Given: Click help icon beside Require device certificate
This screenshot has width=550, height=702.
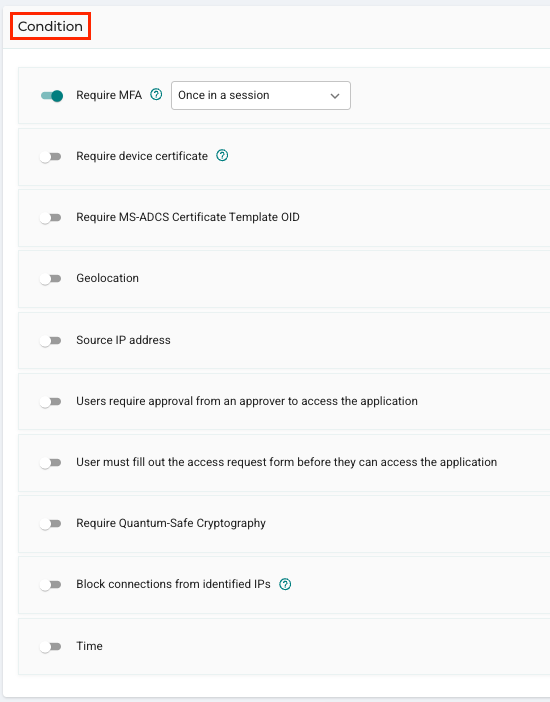Looking at the screenshot, I should 222,155.
